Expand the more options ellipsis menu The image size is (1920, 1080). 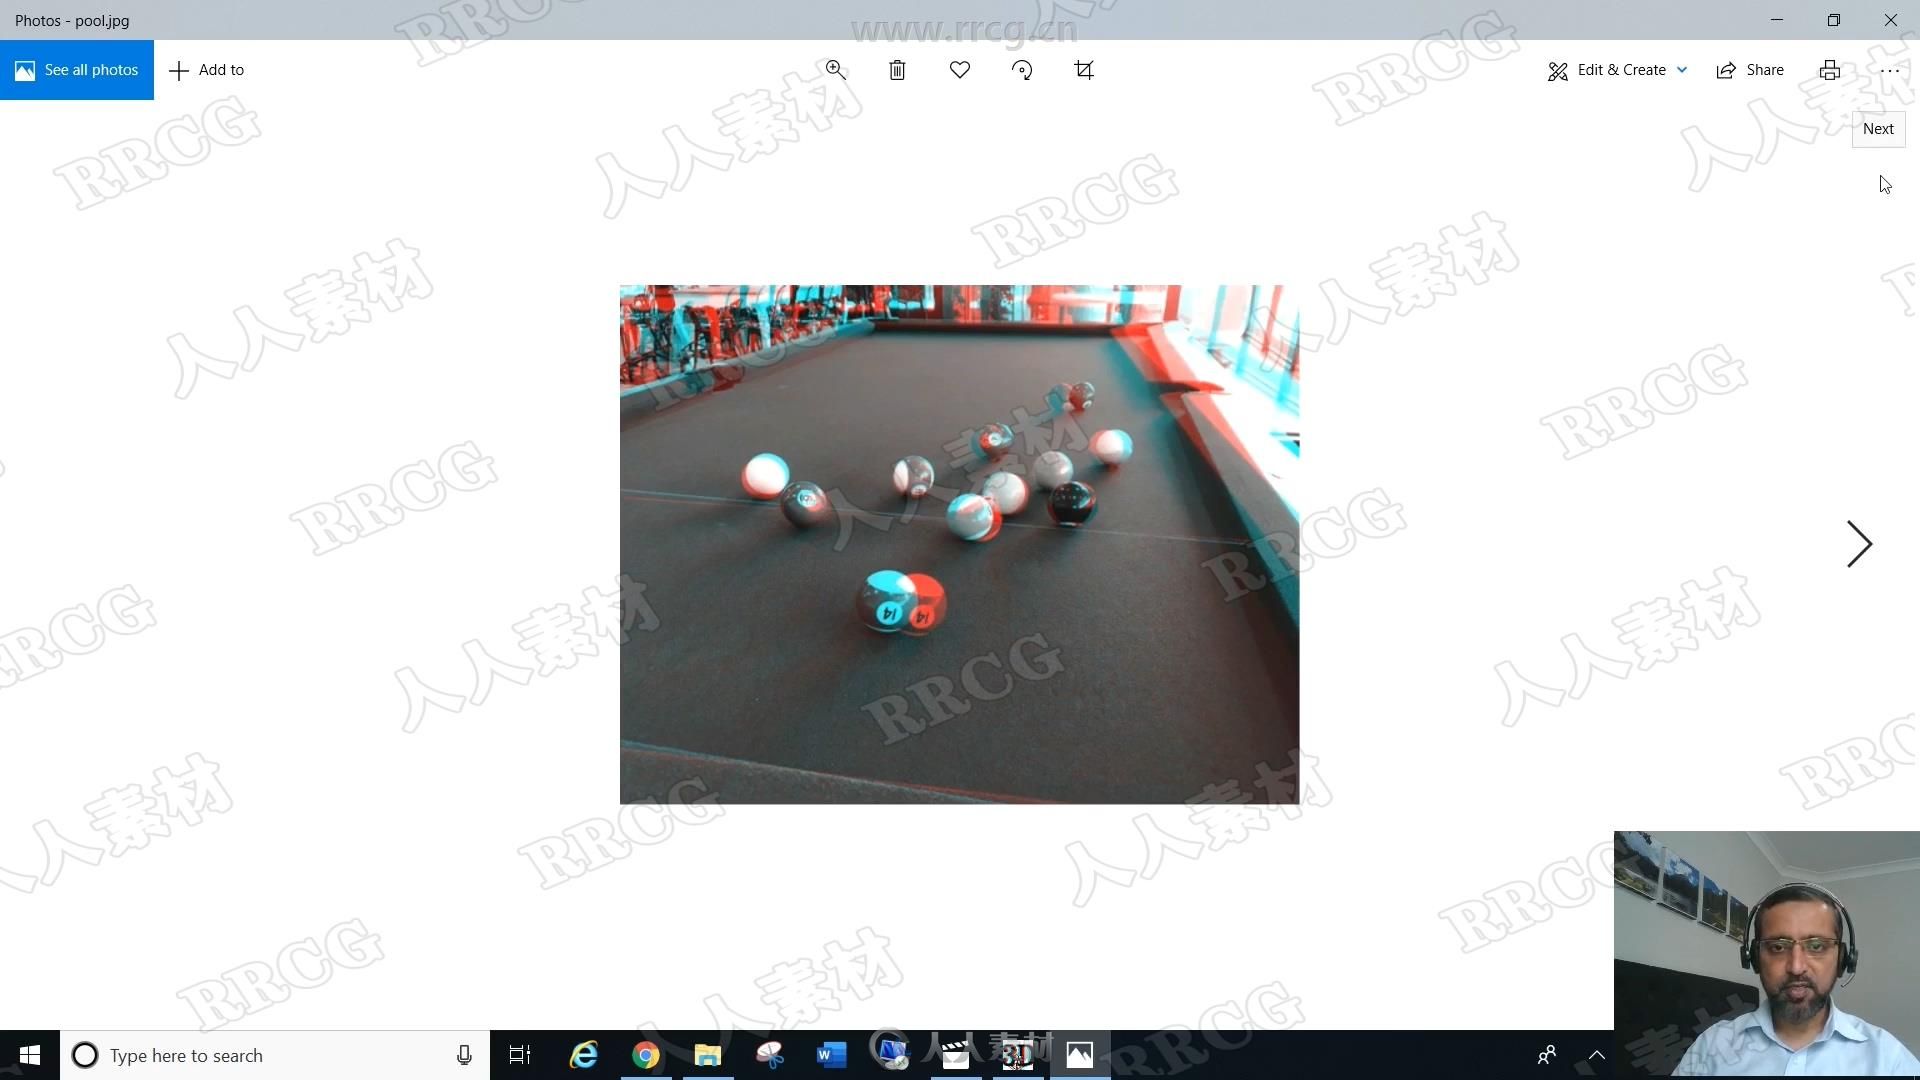(x=1890, y=70)
